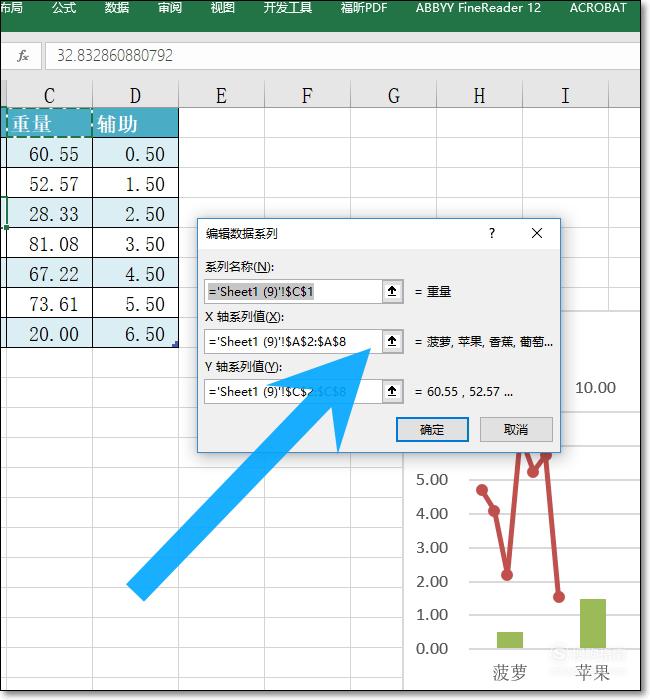Open the 福昕PDF ribbon tab
Viewport: 650px width, 700px height.
[x=364, y=8]
